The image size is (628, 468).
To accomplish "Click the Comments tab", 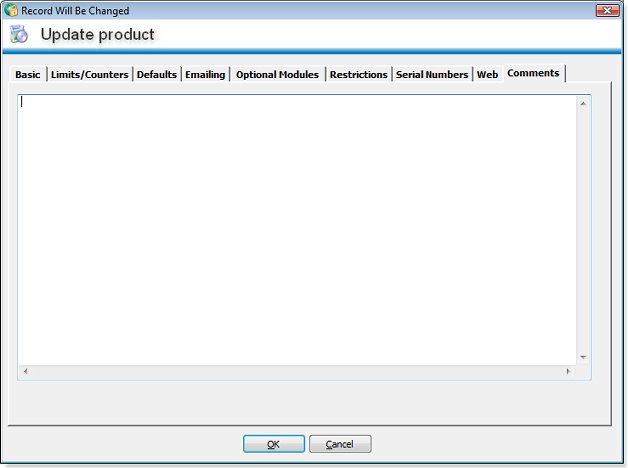I will [533, 73].
